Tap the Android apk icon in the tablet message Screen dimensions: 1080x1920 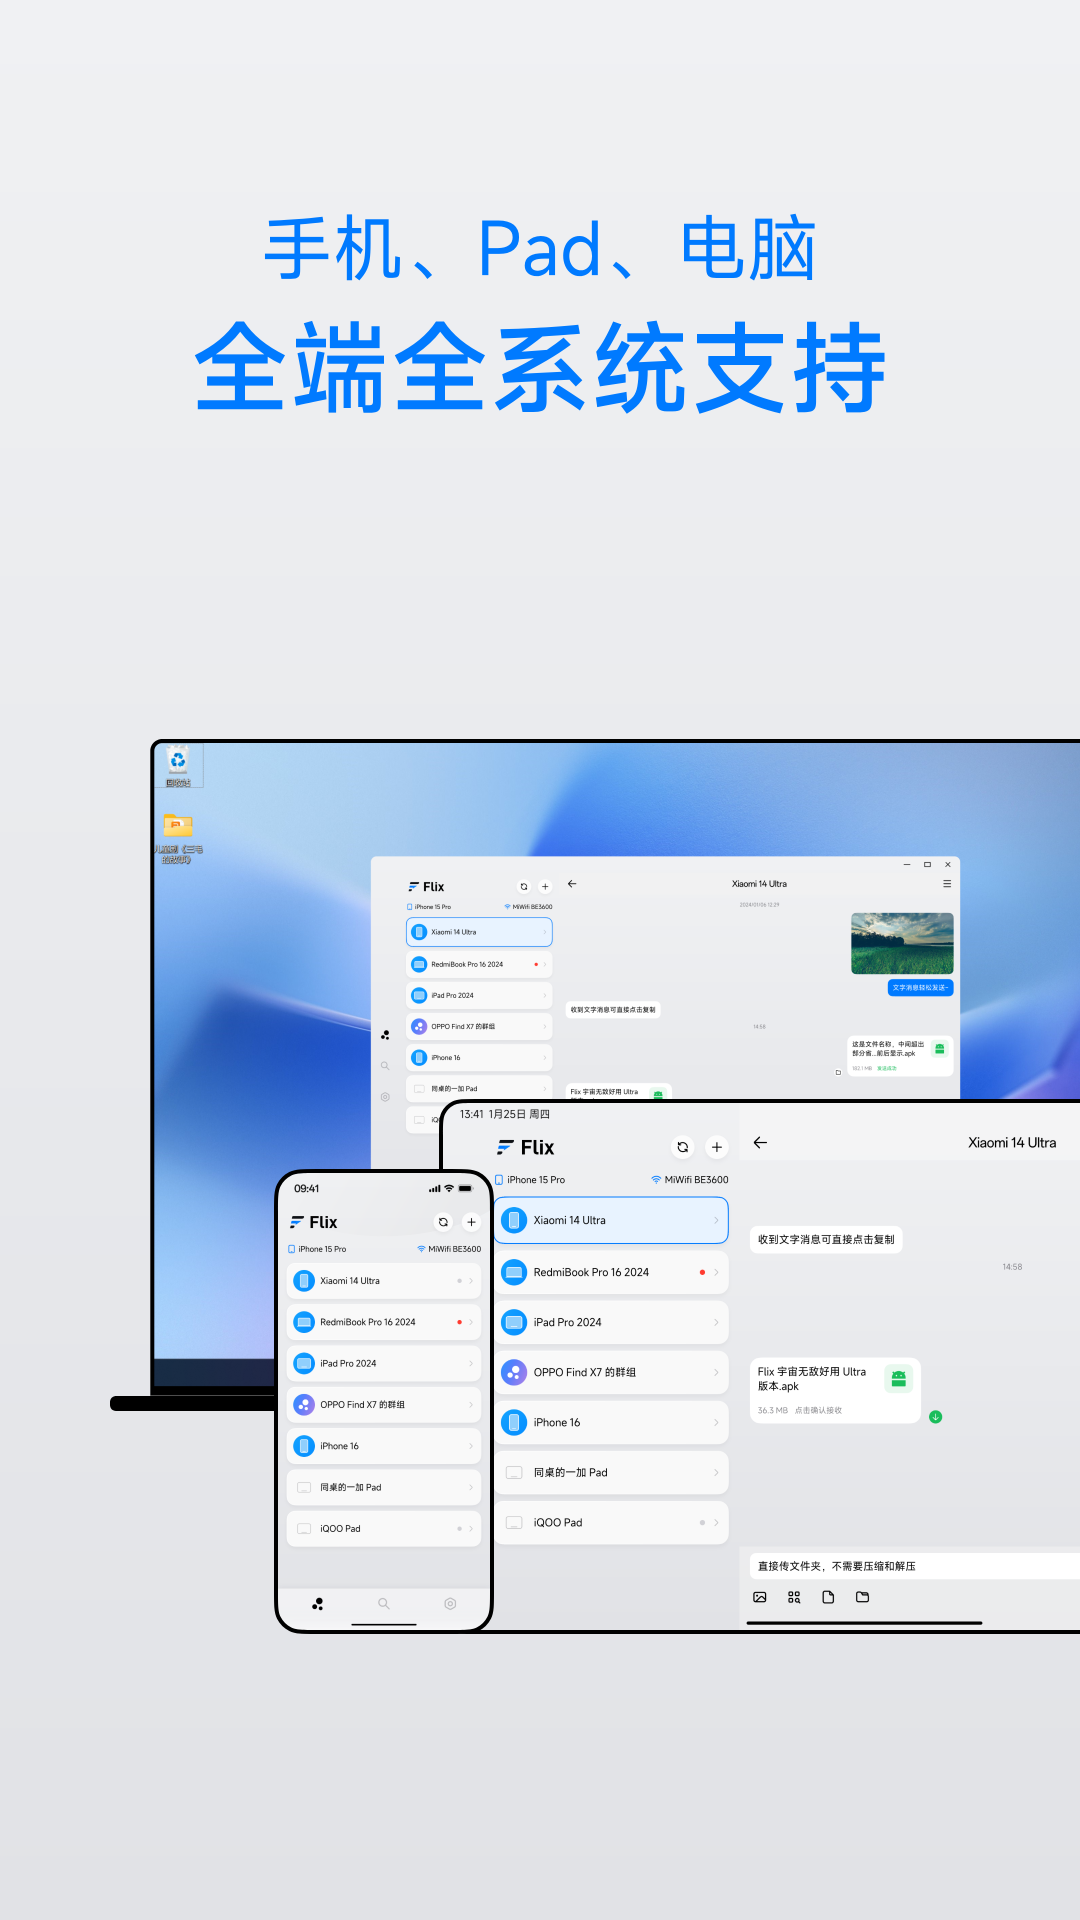pos(899,1379)
